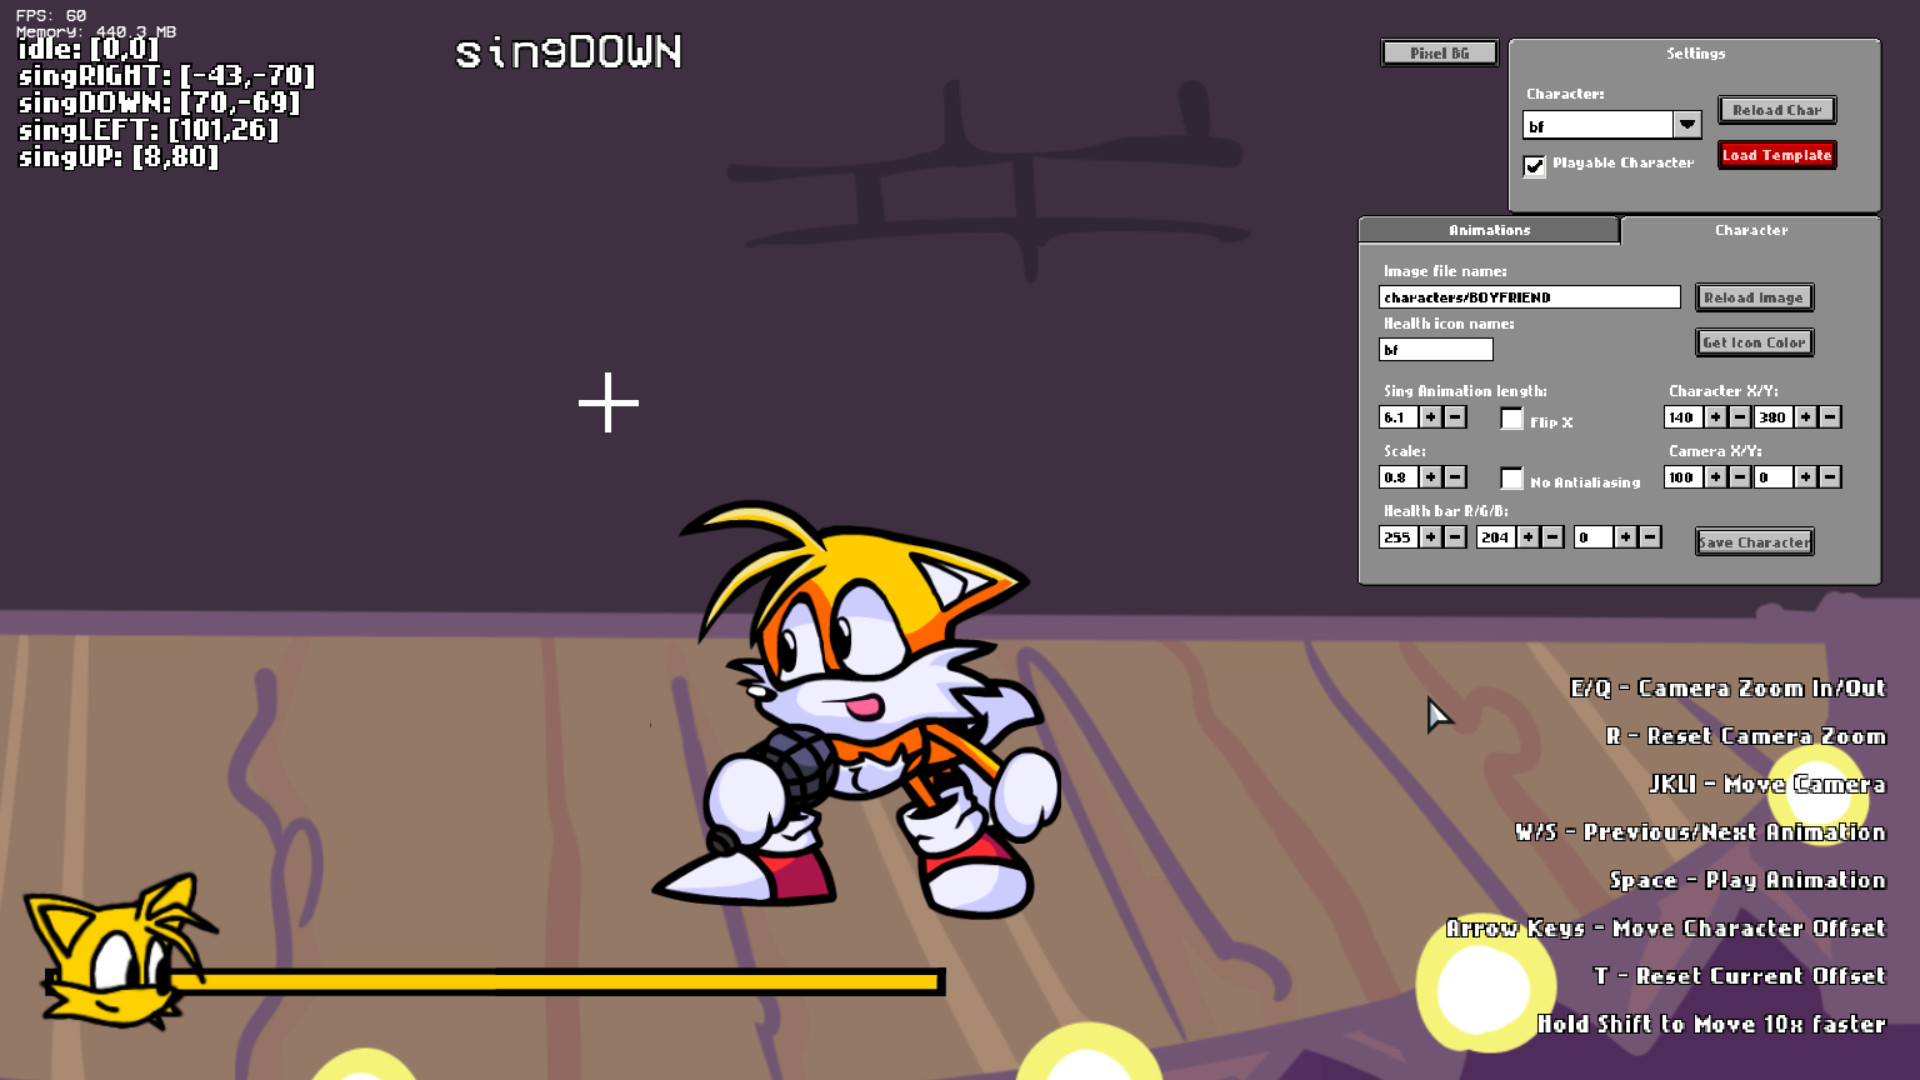Click the E/Q - Camera Zoom In/Out hint
Image resolution: width=1920 pixels, height=1080 pixels.
[1728, 688]
